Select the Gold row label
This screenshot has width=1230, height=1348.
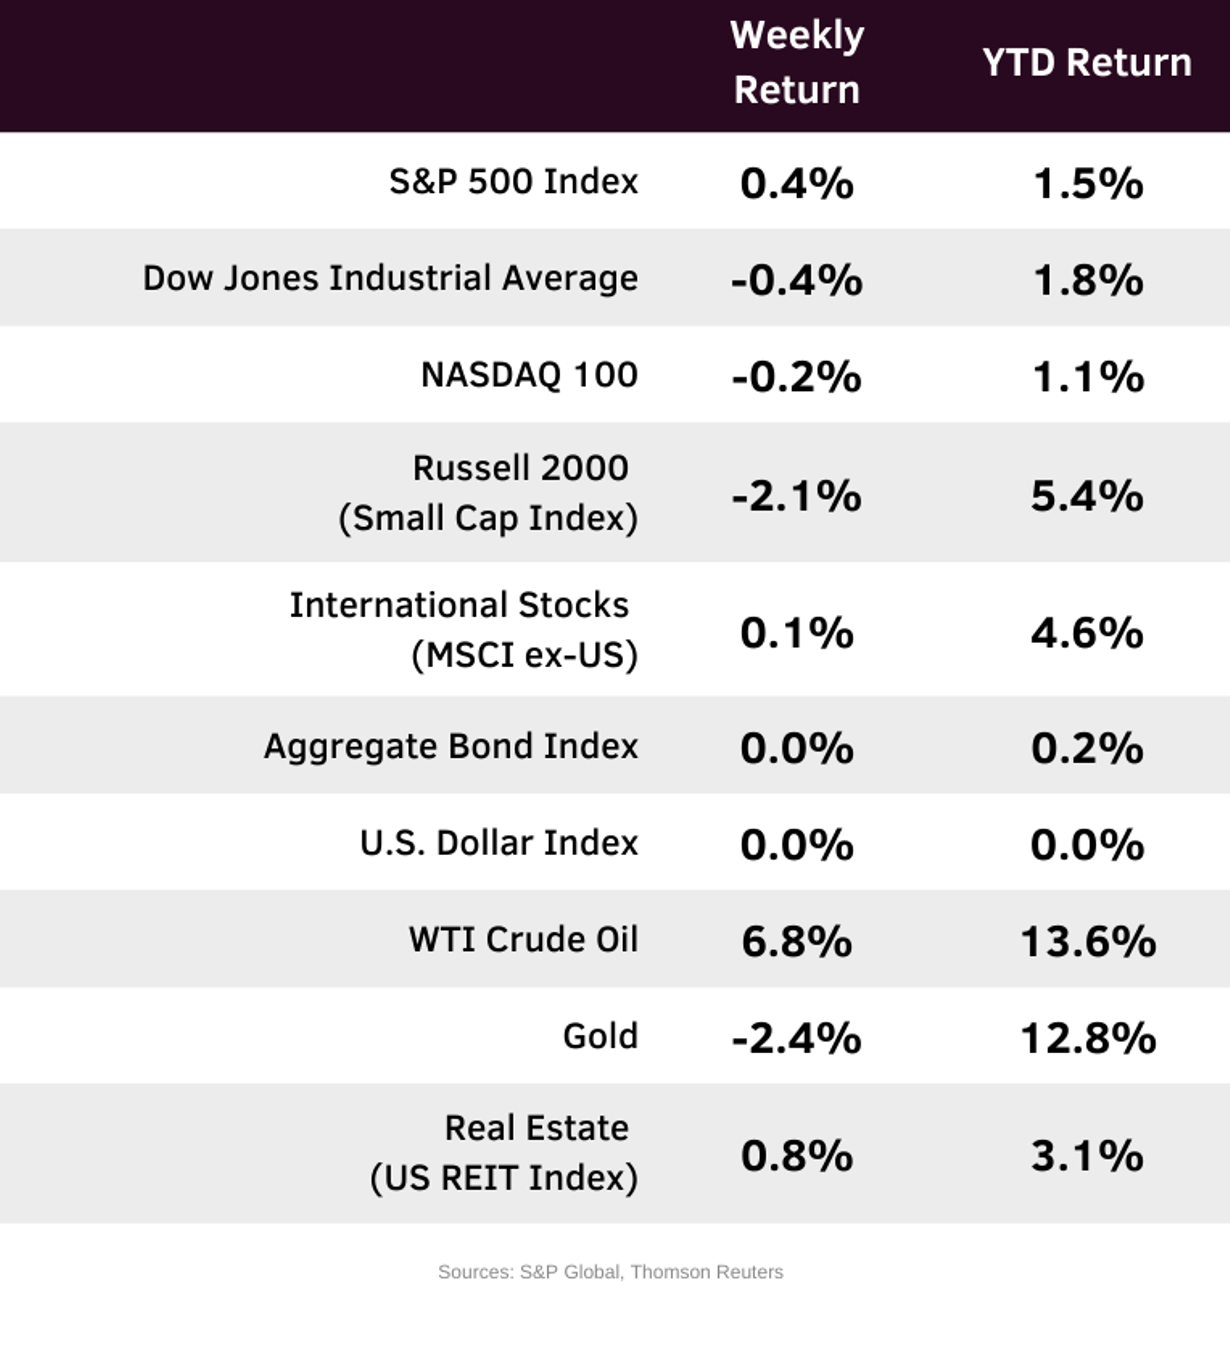[x=600, y=1036]
